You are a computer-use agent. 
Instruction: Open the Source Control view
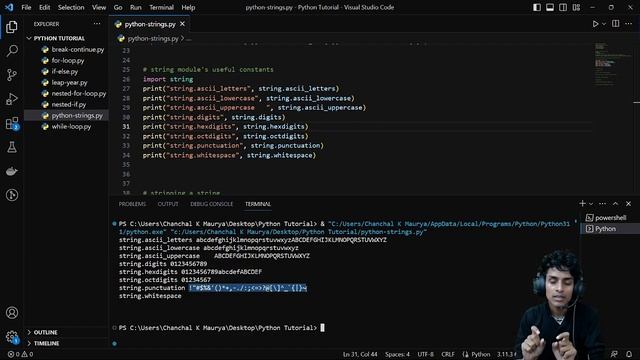click(12, 75)
